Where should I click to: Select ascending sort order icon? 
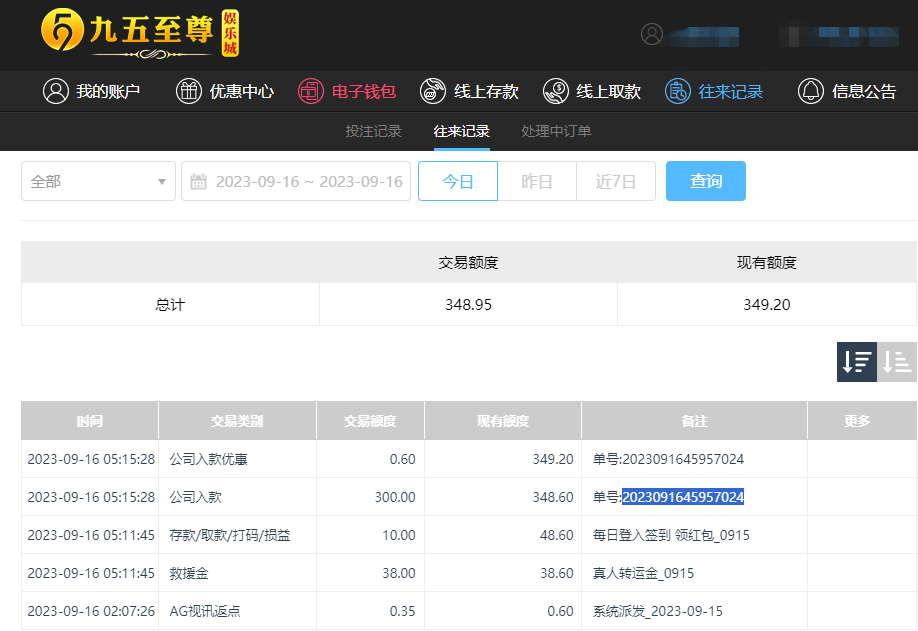(897, 362)
